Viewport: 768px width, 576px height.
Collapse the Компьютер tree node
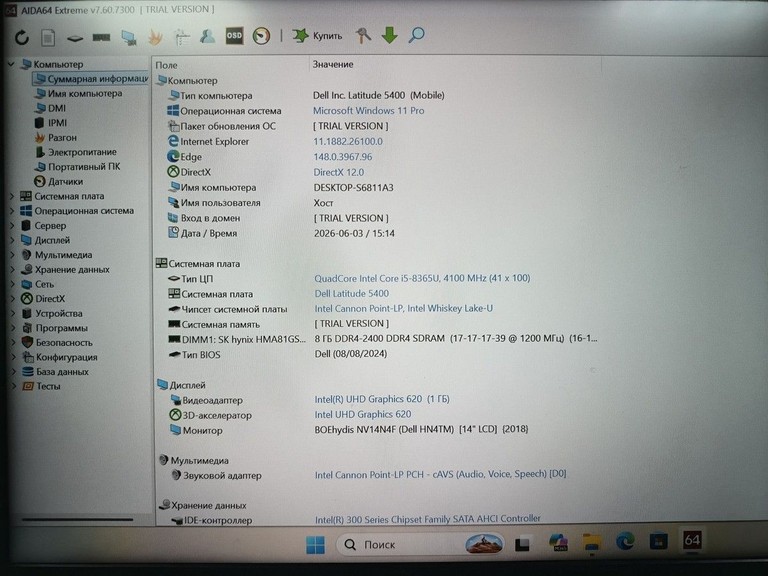pyautogui.click(x=11, y=64)
